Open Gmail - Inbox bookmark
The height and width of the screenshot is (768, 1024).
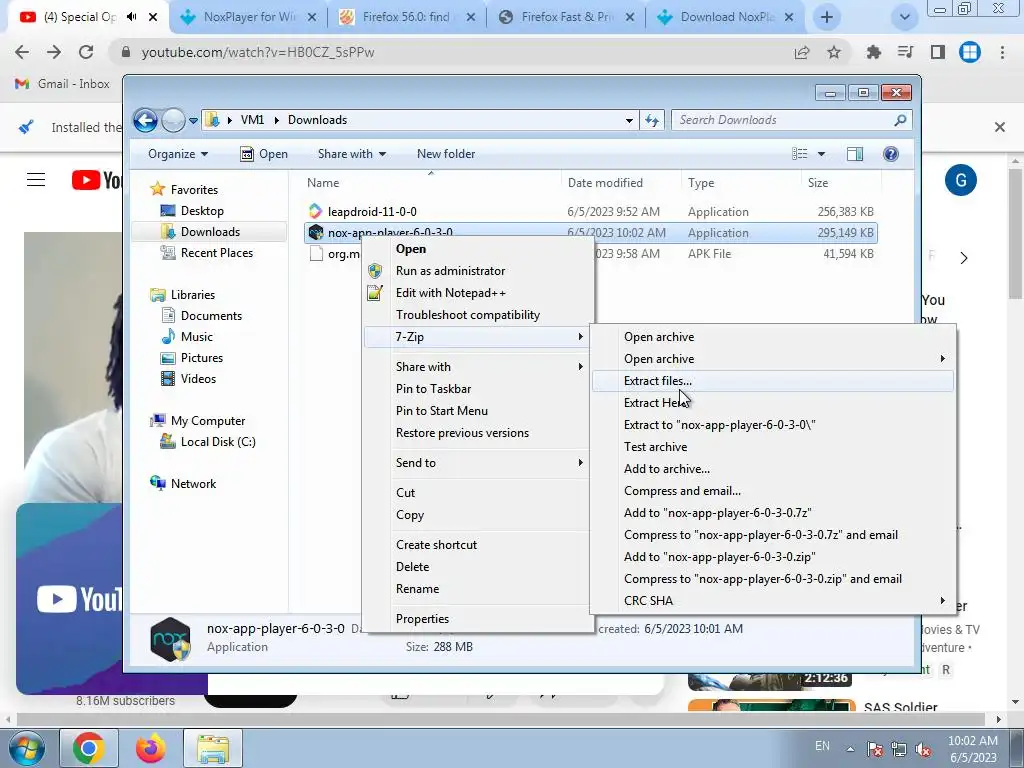click(x=62, y=84)
